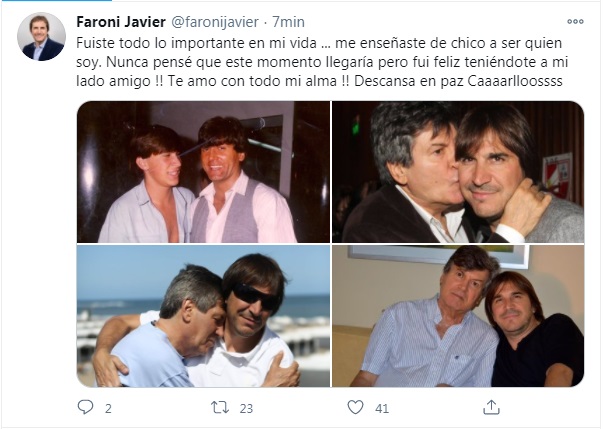Viewport: 604px width, 429px height.
Task: Open the 7min tweet timestamp
Action: [289, 22]
